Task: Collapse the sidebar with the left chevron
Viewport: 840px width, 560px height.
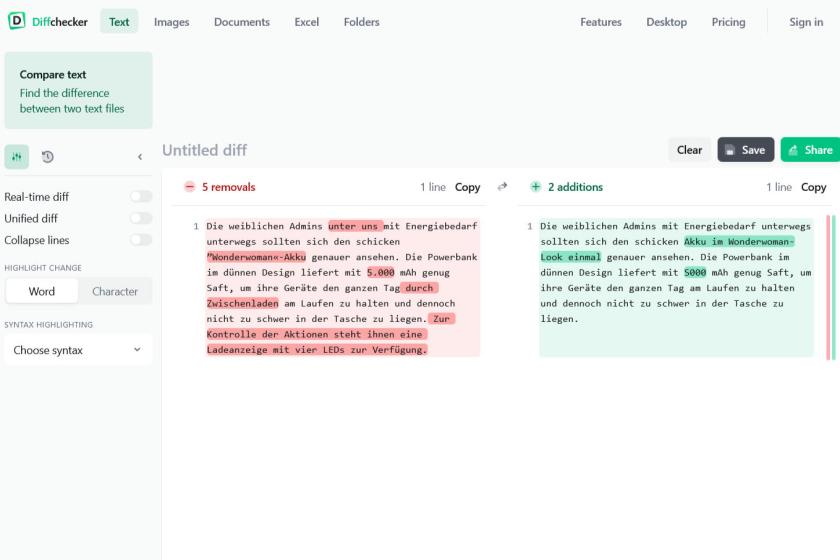Action: point(140,157)
